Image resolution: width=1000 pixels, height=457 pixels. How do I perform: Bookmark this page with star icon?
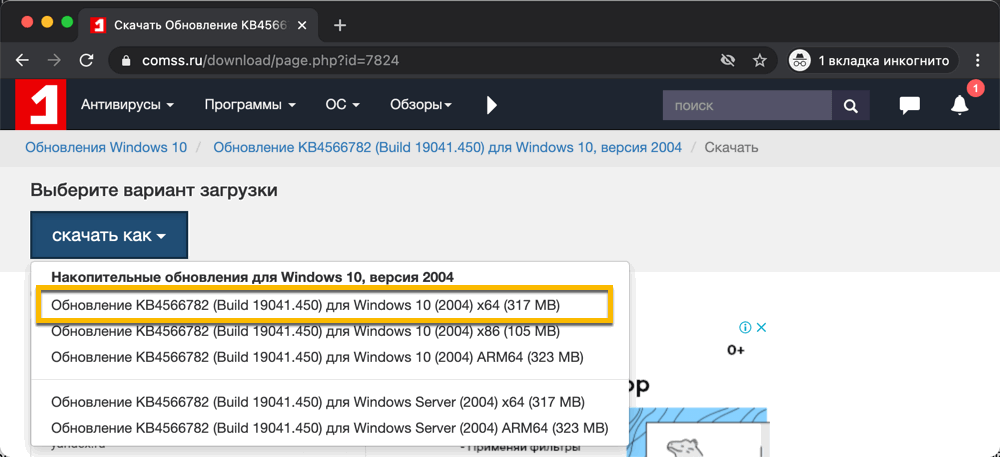[x=760, y=60]
